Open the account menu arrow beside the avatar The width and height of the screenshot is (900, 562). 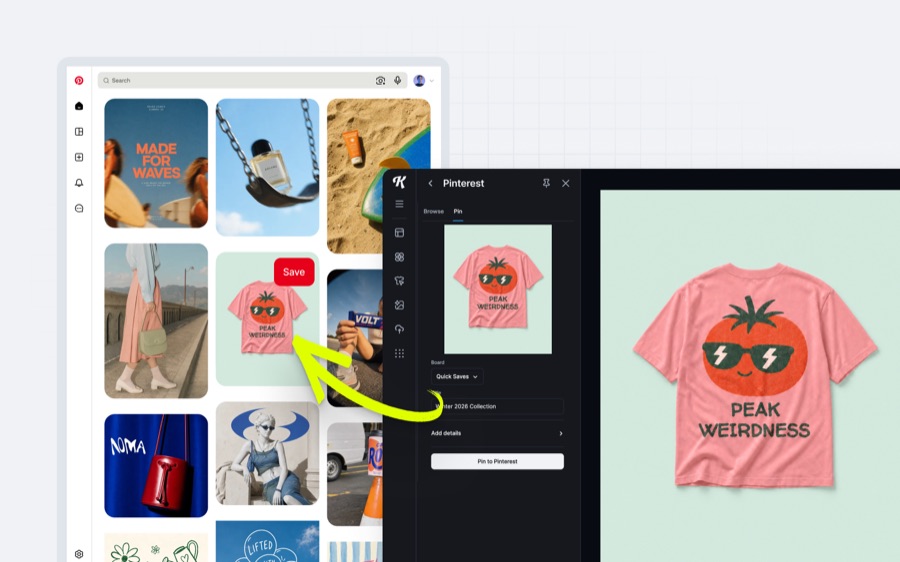pos(432,81)
